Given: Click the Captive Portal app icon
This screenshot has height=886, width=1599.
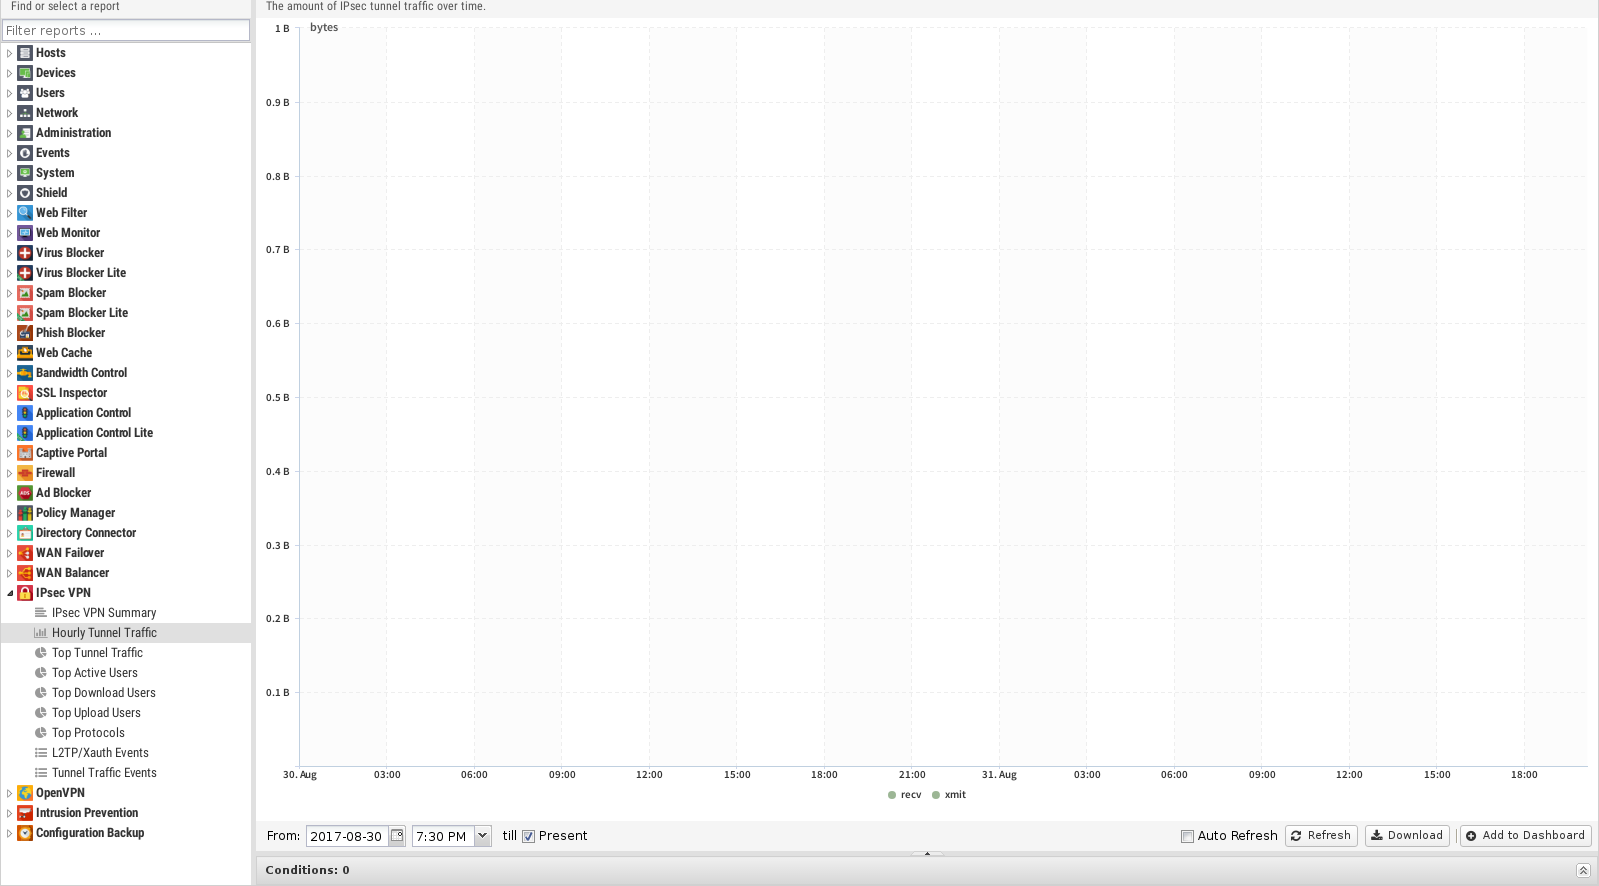Looking at the screenshot, I should click(25, 453).
